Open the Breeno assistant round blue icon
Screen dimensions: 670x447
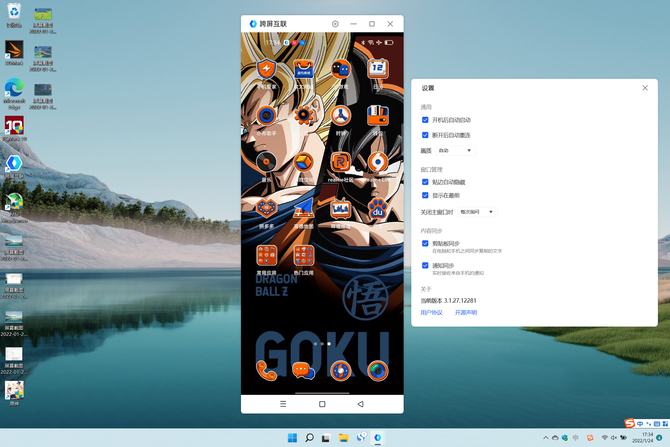266,115
